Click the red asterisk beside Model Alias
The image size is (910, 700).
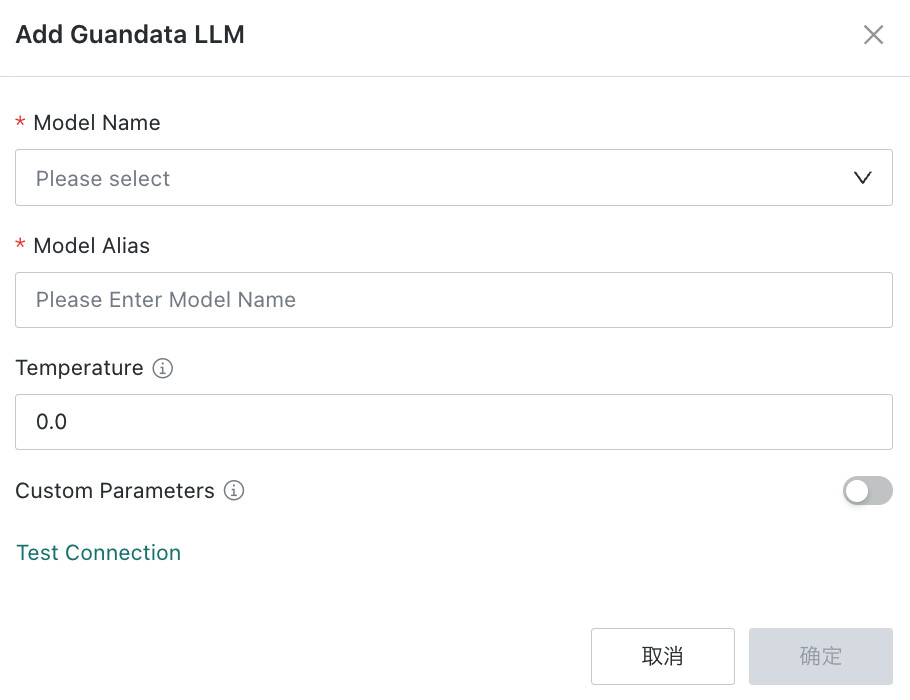[20, 244]
